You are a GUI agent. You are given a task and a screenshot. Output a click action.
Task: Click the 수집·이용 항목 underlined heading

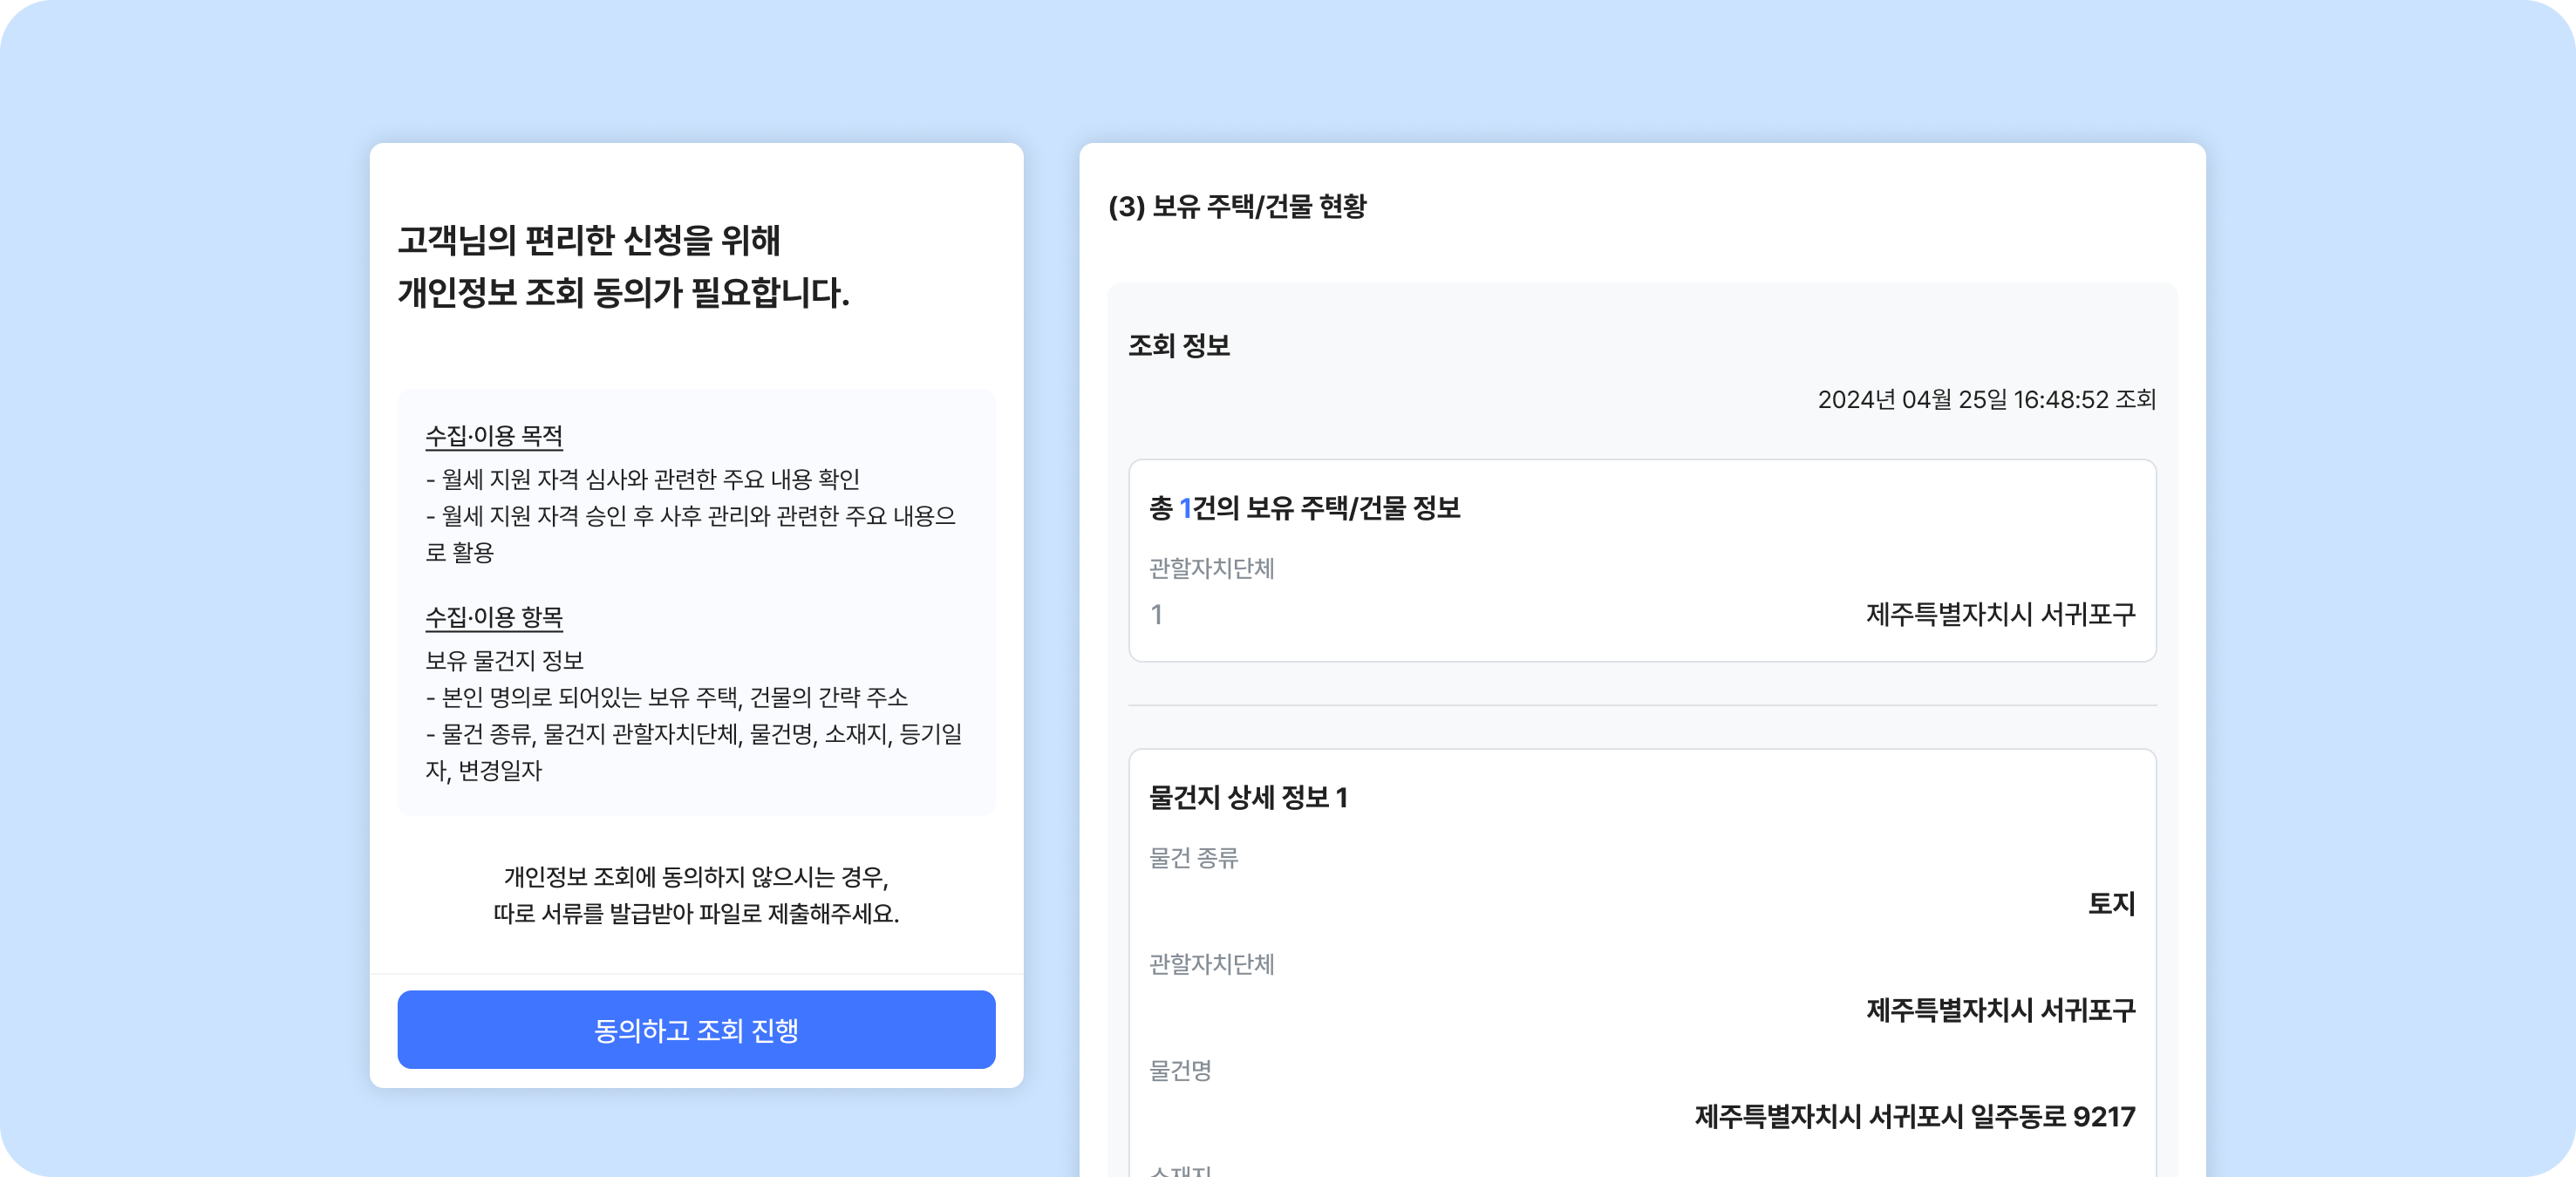pos(494,617)
